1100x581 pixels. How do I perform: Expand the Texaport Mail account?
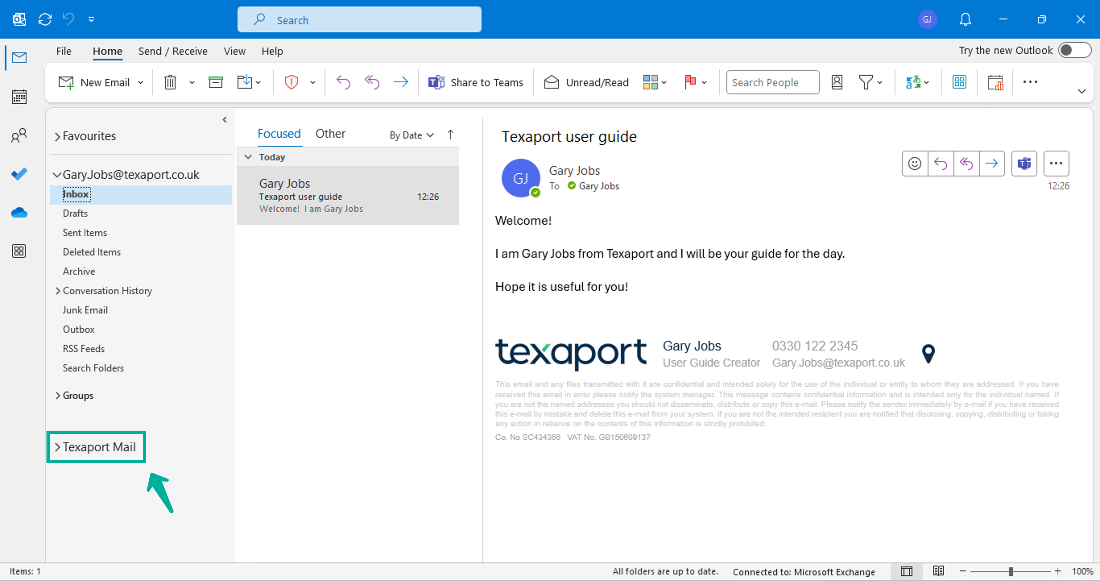(96, 447)
